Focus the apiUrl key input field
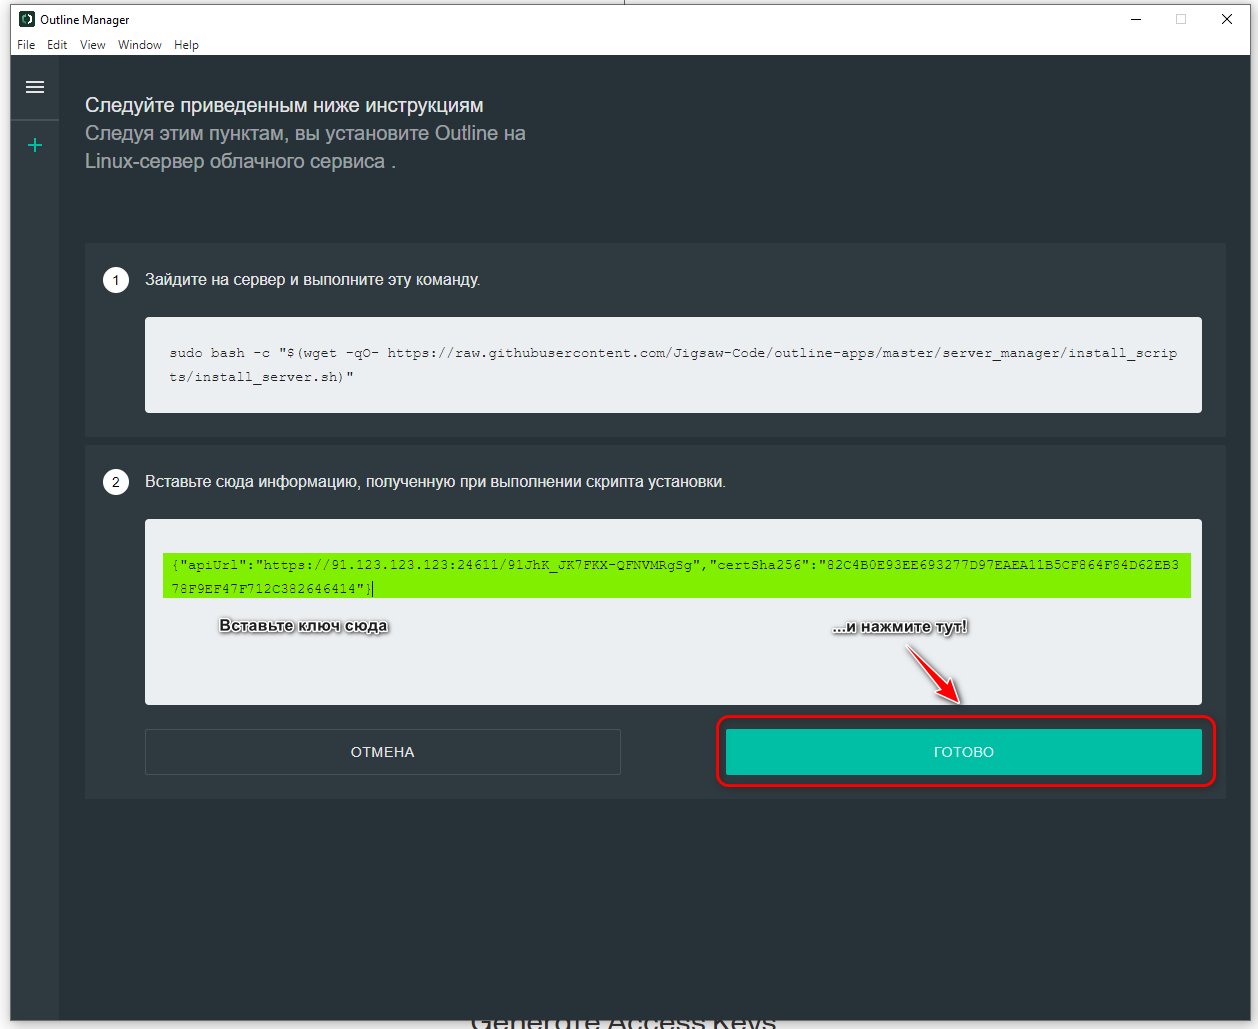1258x1029 pixels. point(673,612)
